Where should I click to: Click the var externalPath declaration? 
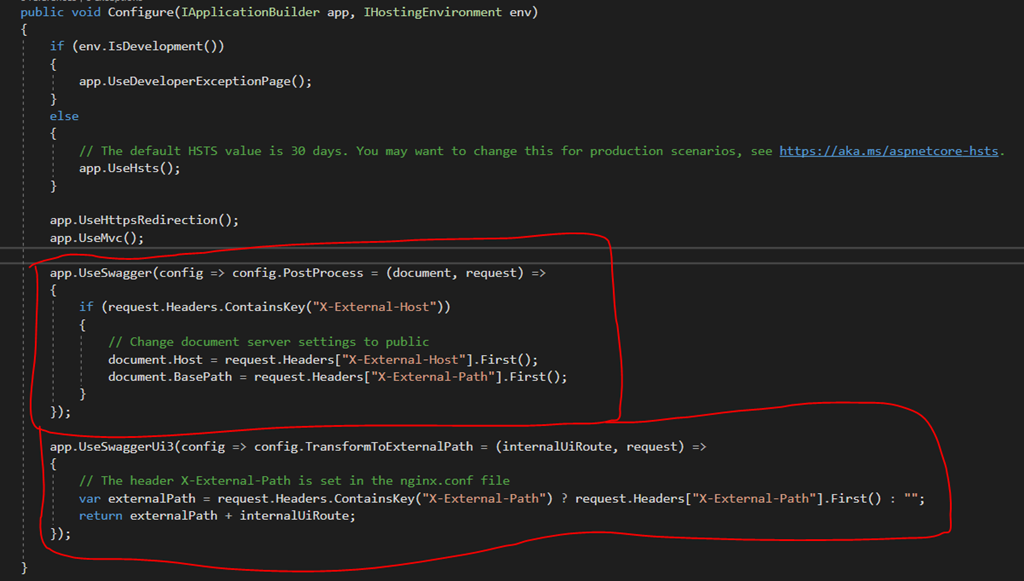click(x=137, y=499)
